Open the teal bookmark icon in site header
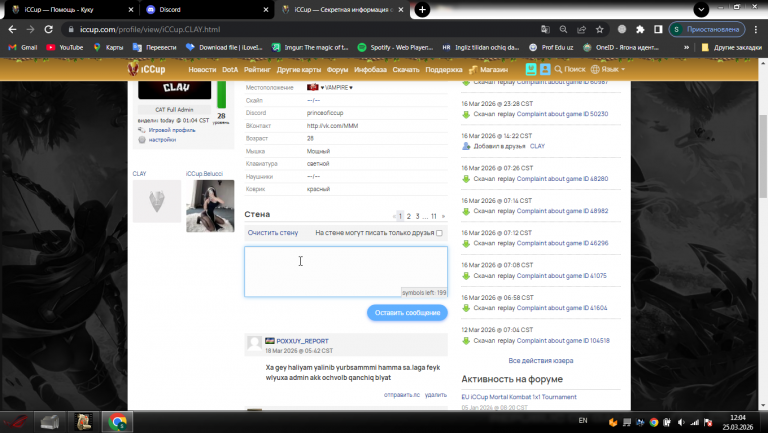Screen dimensions: 768x433 (x=531, y=69)
